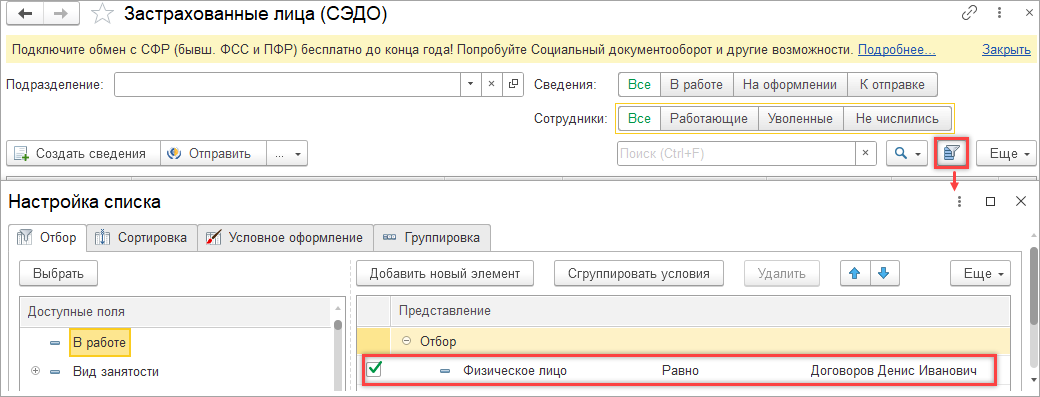This screenshot has height=397, width=1040.
Task: Open the dropdown beside the Отправить button
Action: click(287, 153)
